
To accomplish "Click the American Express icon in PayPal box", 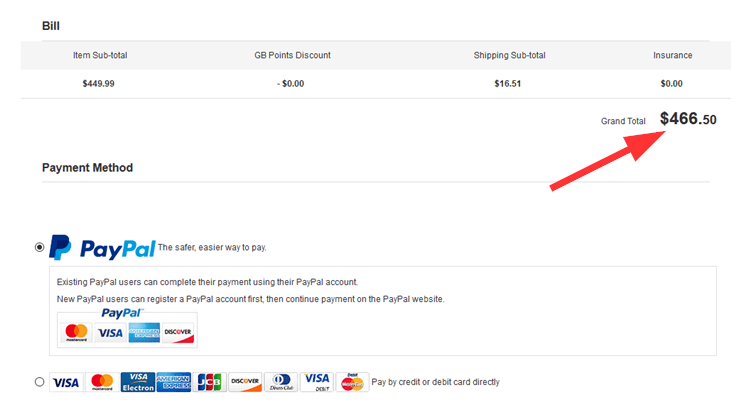I will pyautogui.click(x=144, y=332).
